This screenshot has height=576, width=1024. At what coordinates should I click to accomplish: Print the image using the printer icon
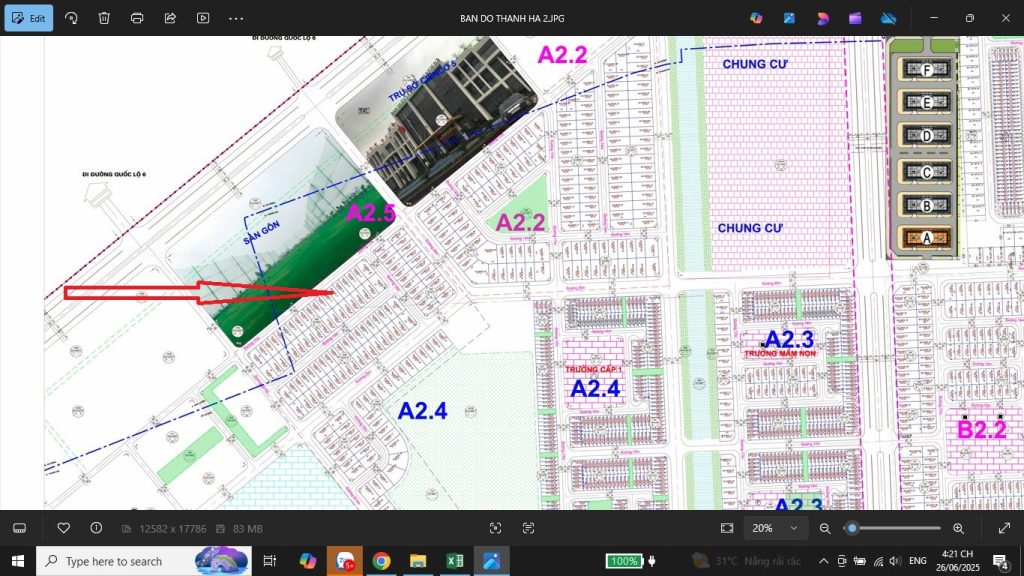click(137, 18)
